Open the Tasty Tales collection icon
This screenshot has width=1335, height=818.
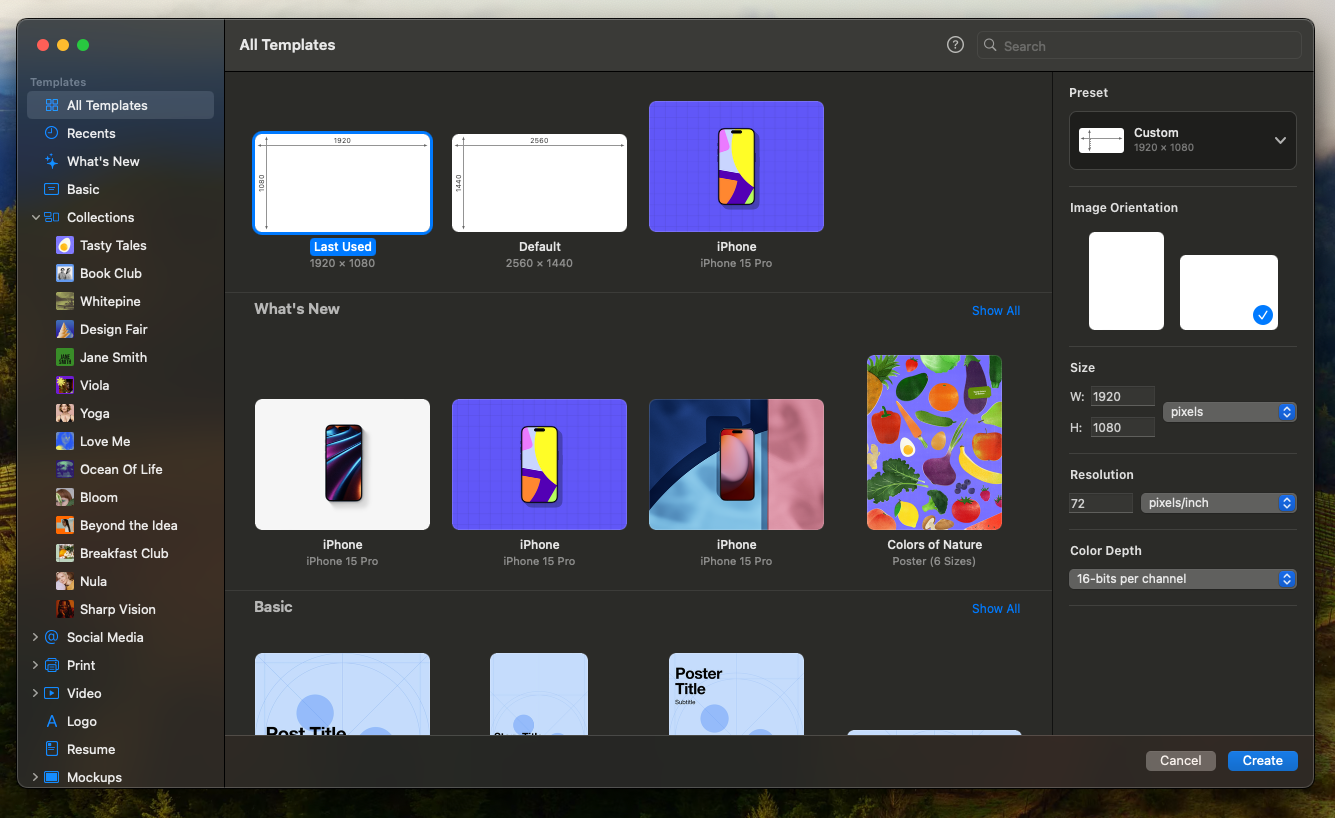(x=65, y=245)
